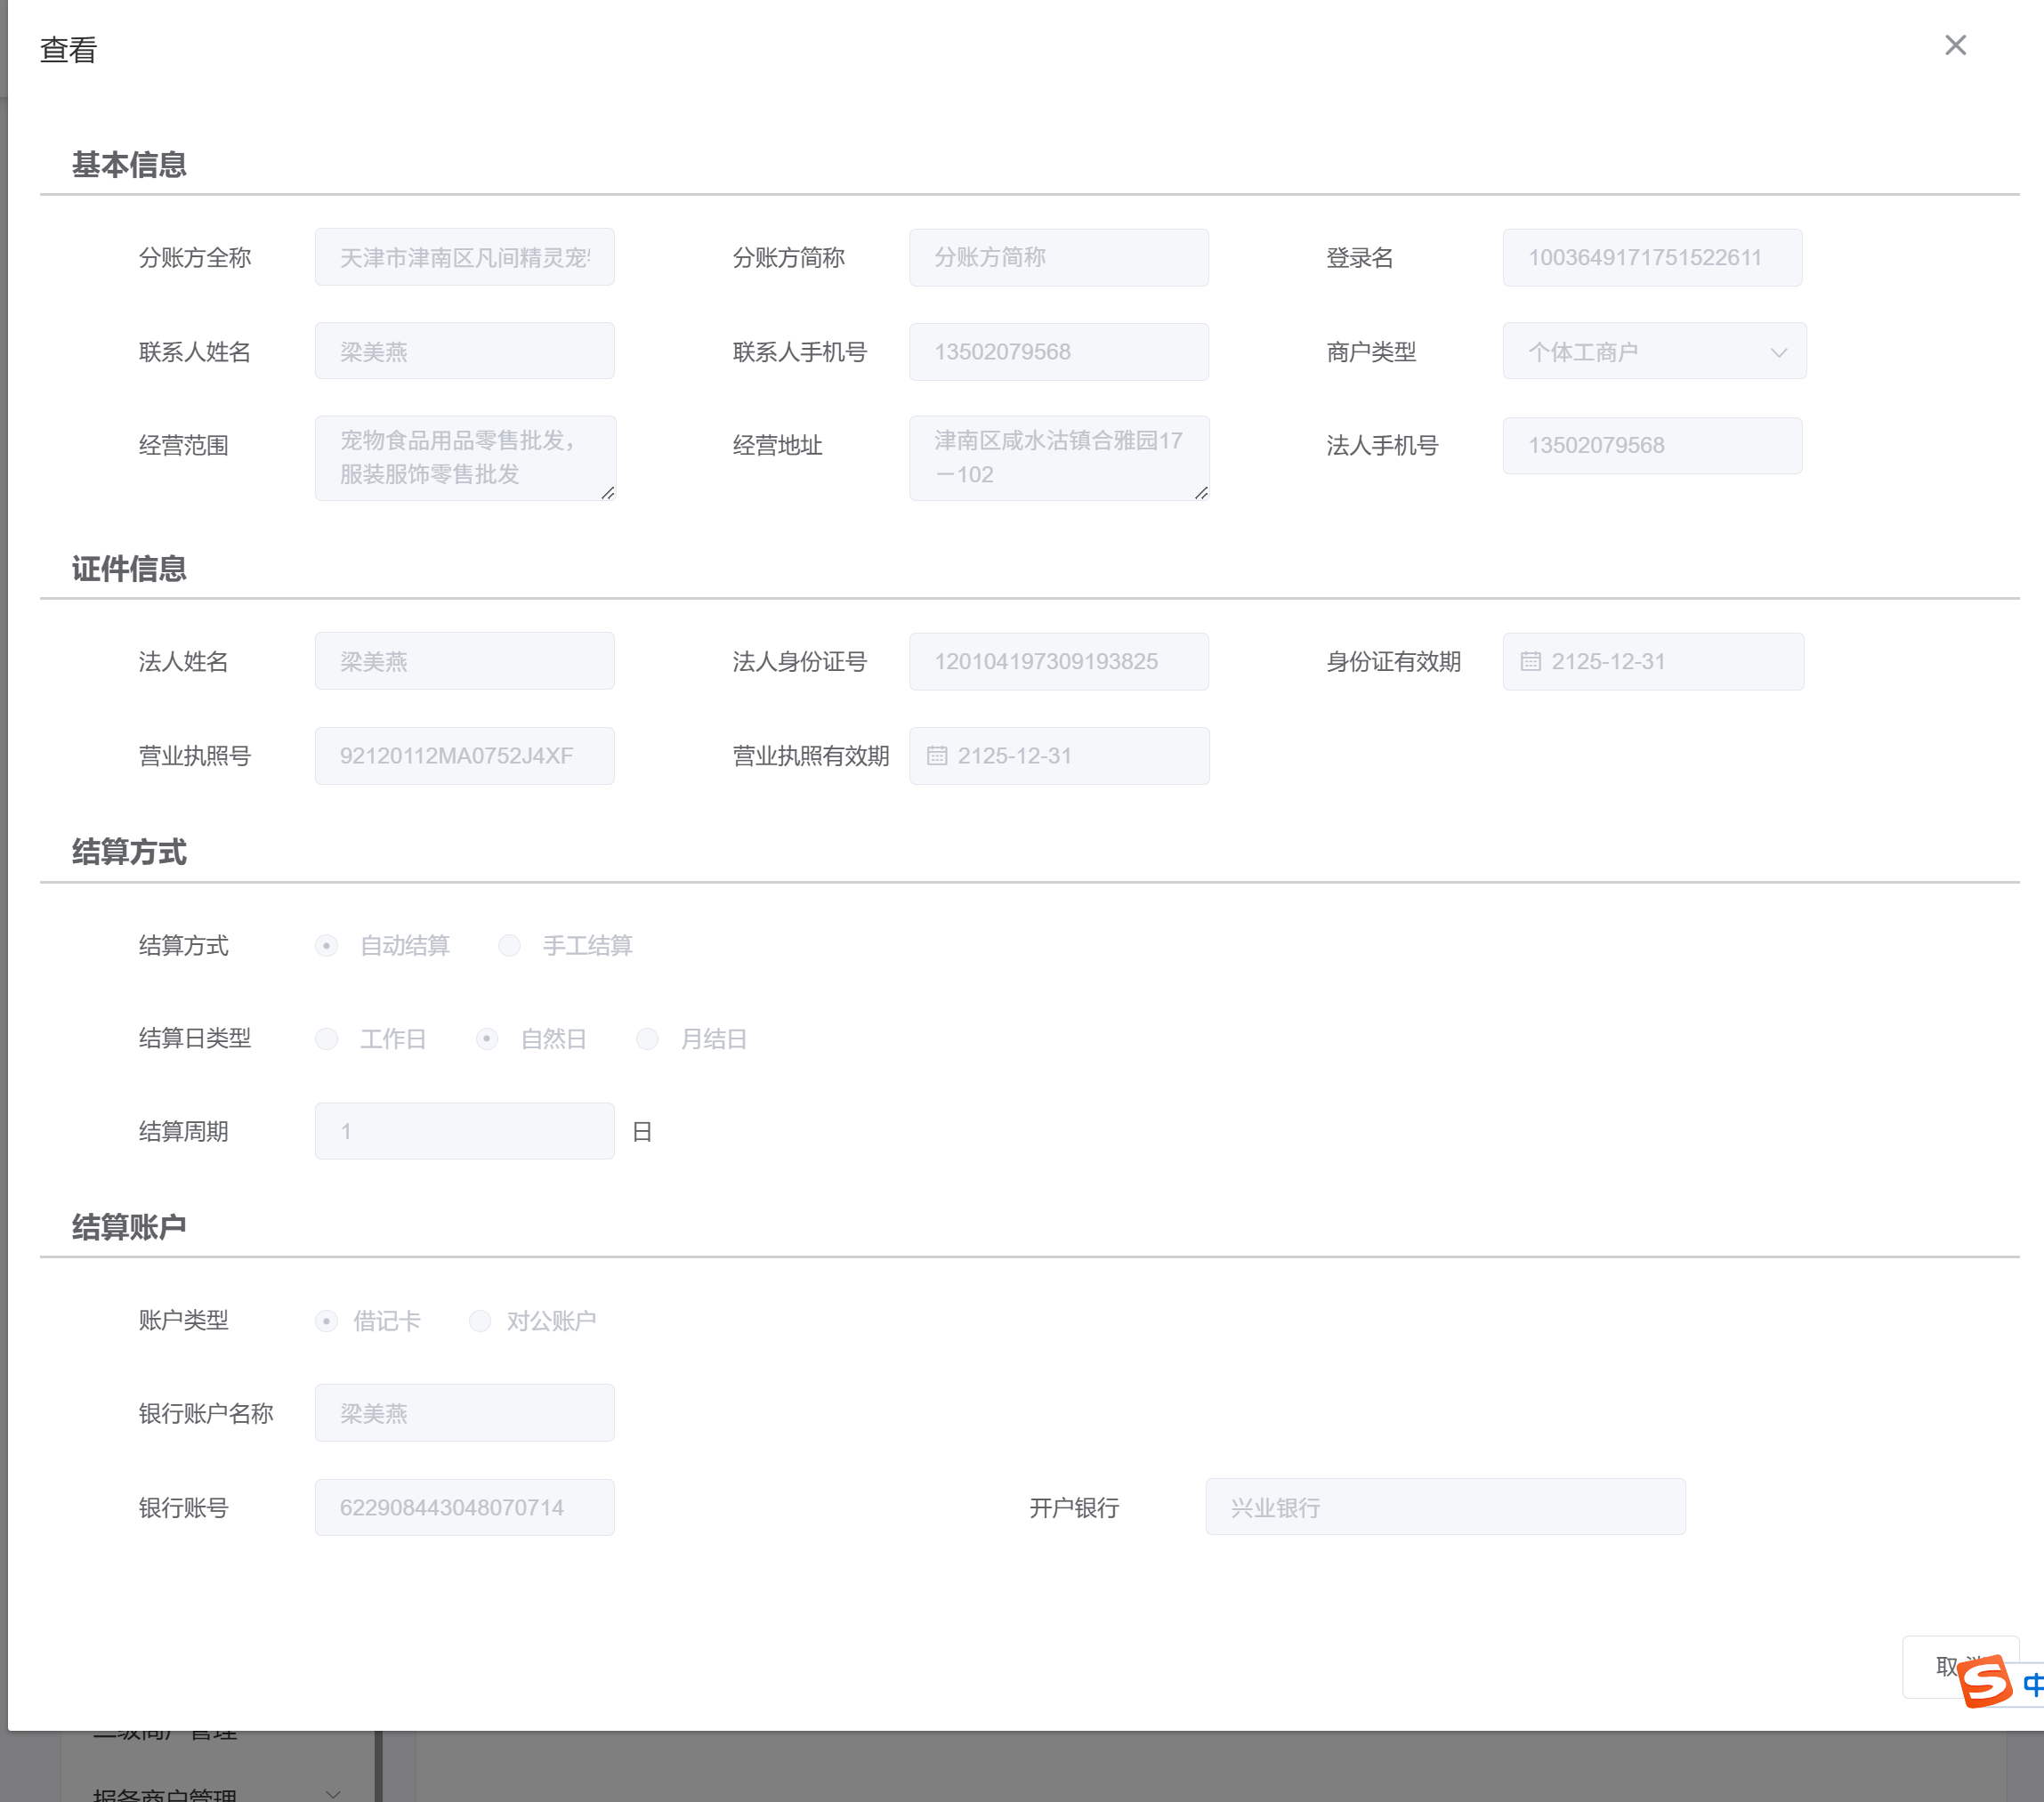Click the 分账方简称 input field
Image resolution: width=2044 pixels, height=1802 pixels.
point(1058,258)
